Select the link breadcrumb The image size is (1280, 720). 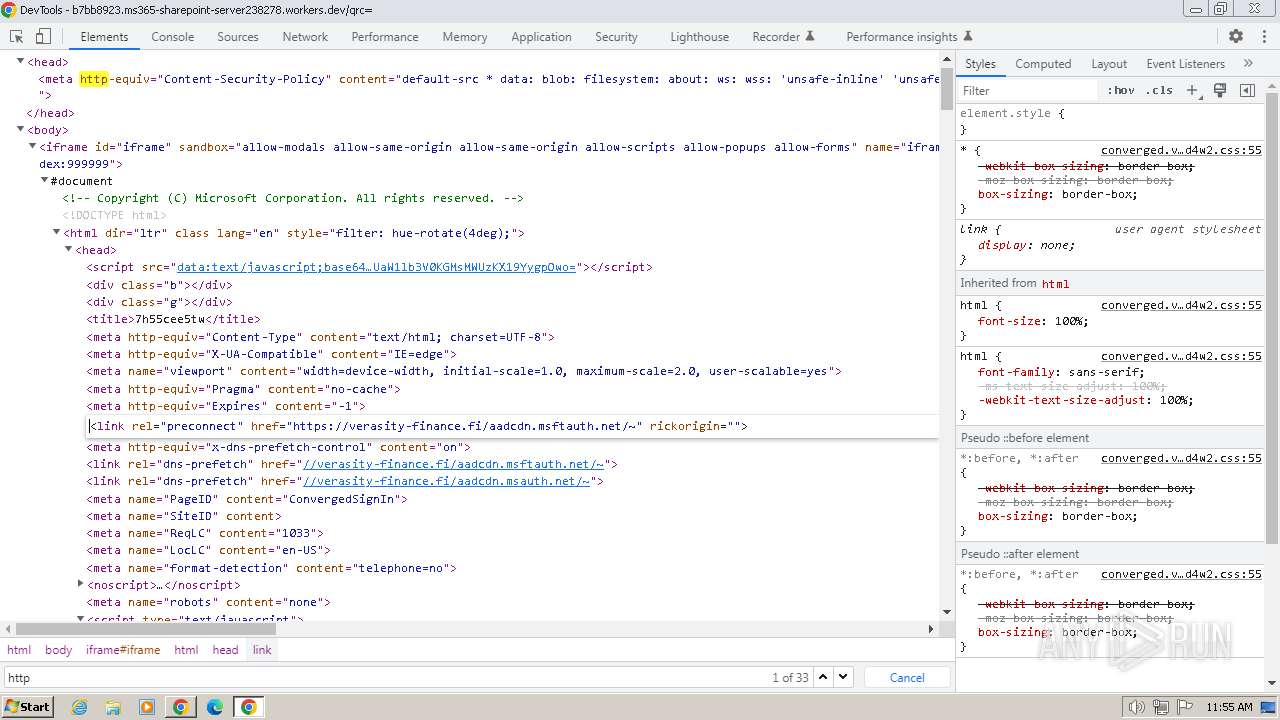point(262,650)
